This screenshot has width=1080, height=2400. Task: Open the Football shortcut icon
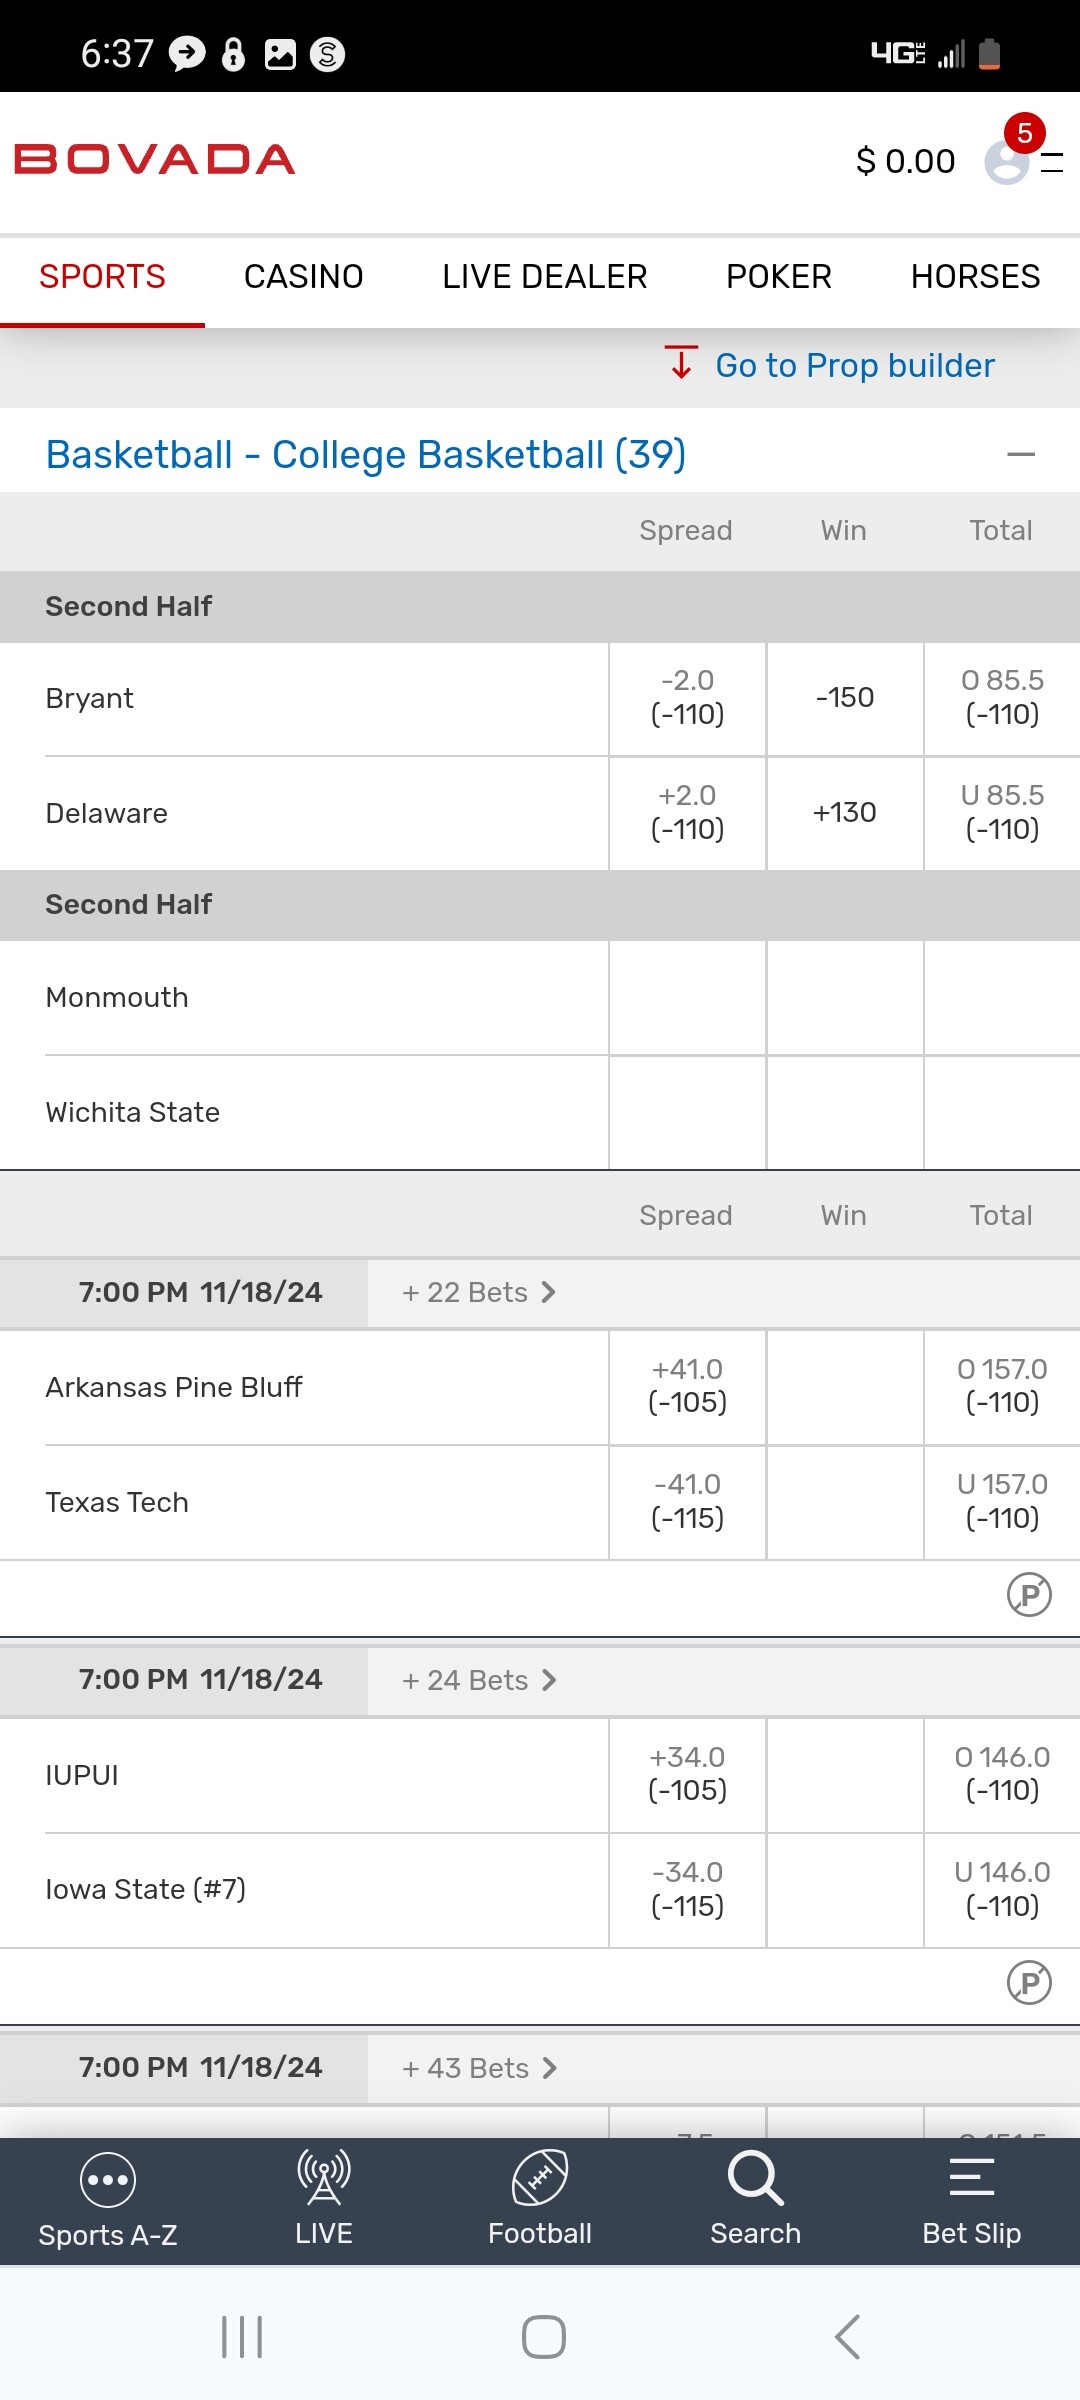[x=540, y=2178]
